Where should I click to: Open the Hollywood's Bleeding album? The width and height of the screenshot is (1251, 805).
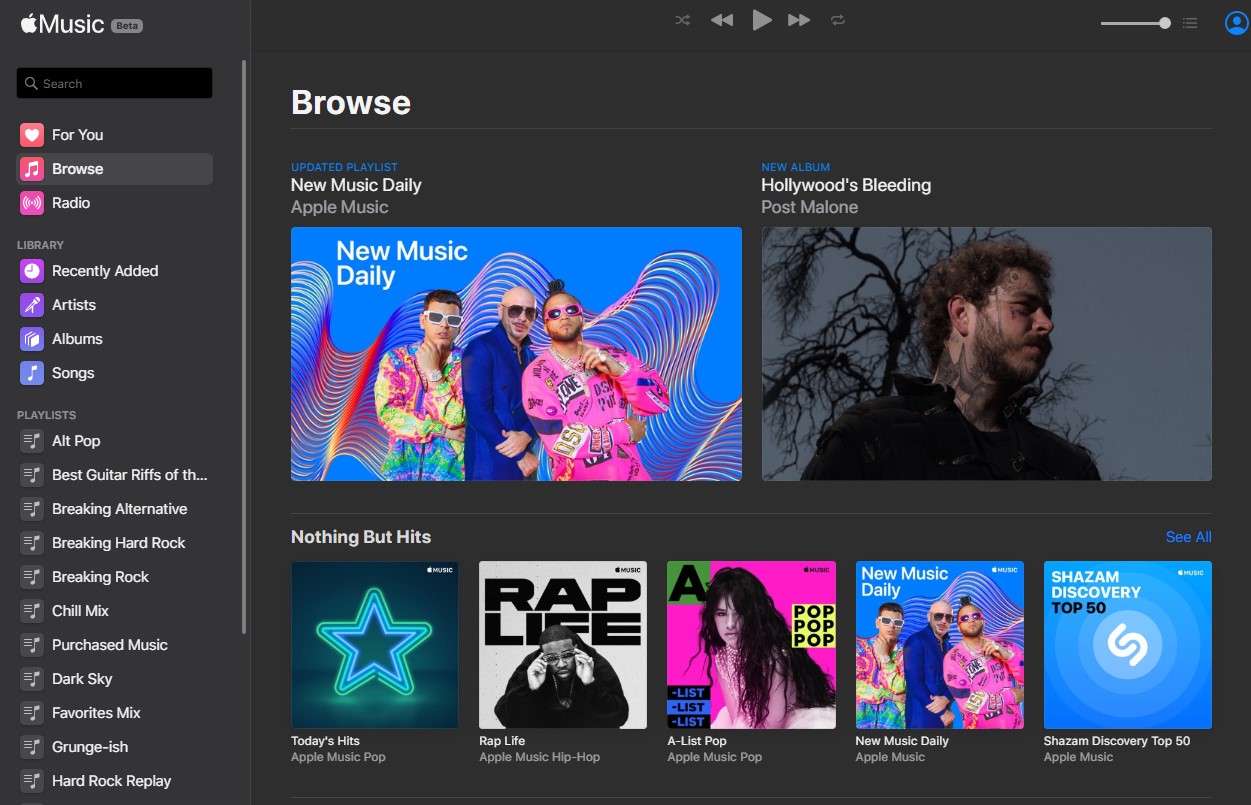click(986, 354)
